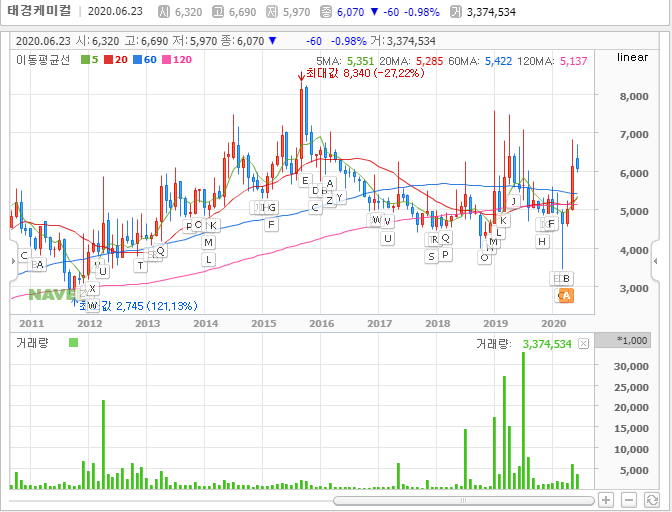Viewport: 672px width, 512px height.
Task: Click the 거 volume icon in header
Action: (456, 12)
